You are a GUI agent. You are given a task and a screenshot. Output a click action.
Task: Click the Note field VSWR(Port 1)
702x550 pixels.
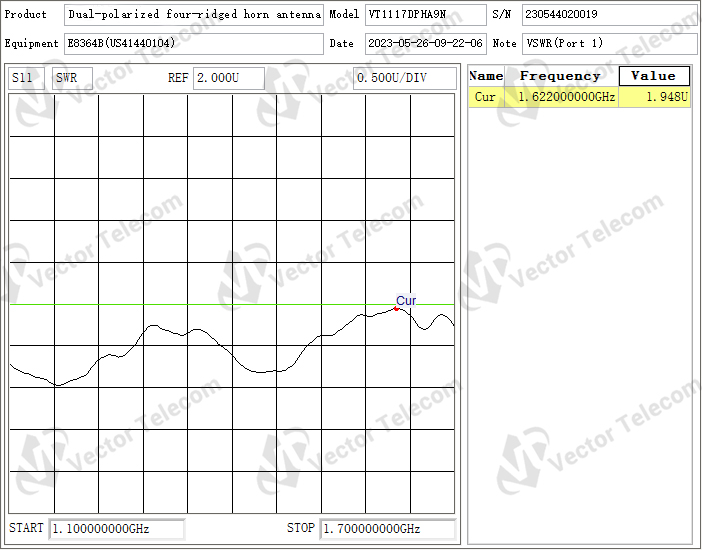[609, 44]
